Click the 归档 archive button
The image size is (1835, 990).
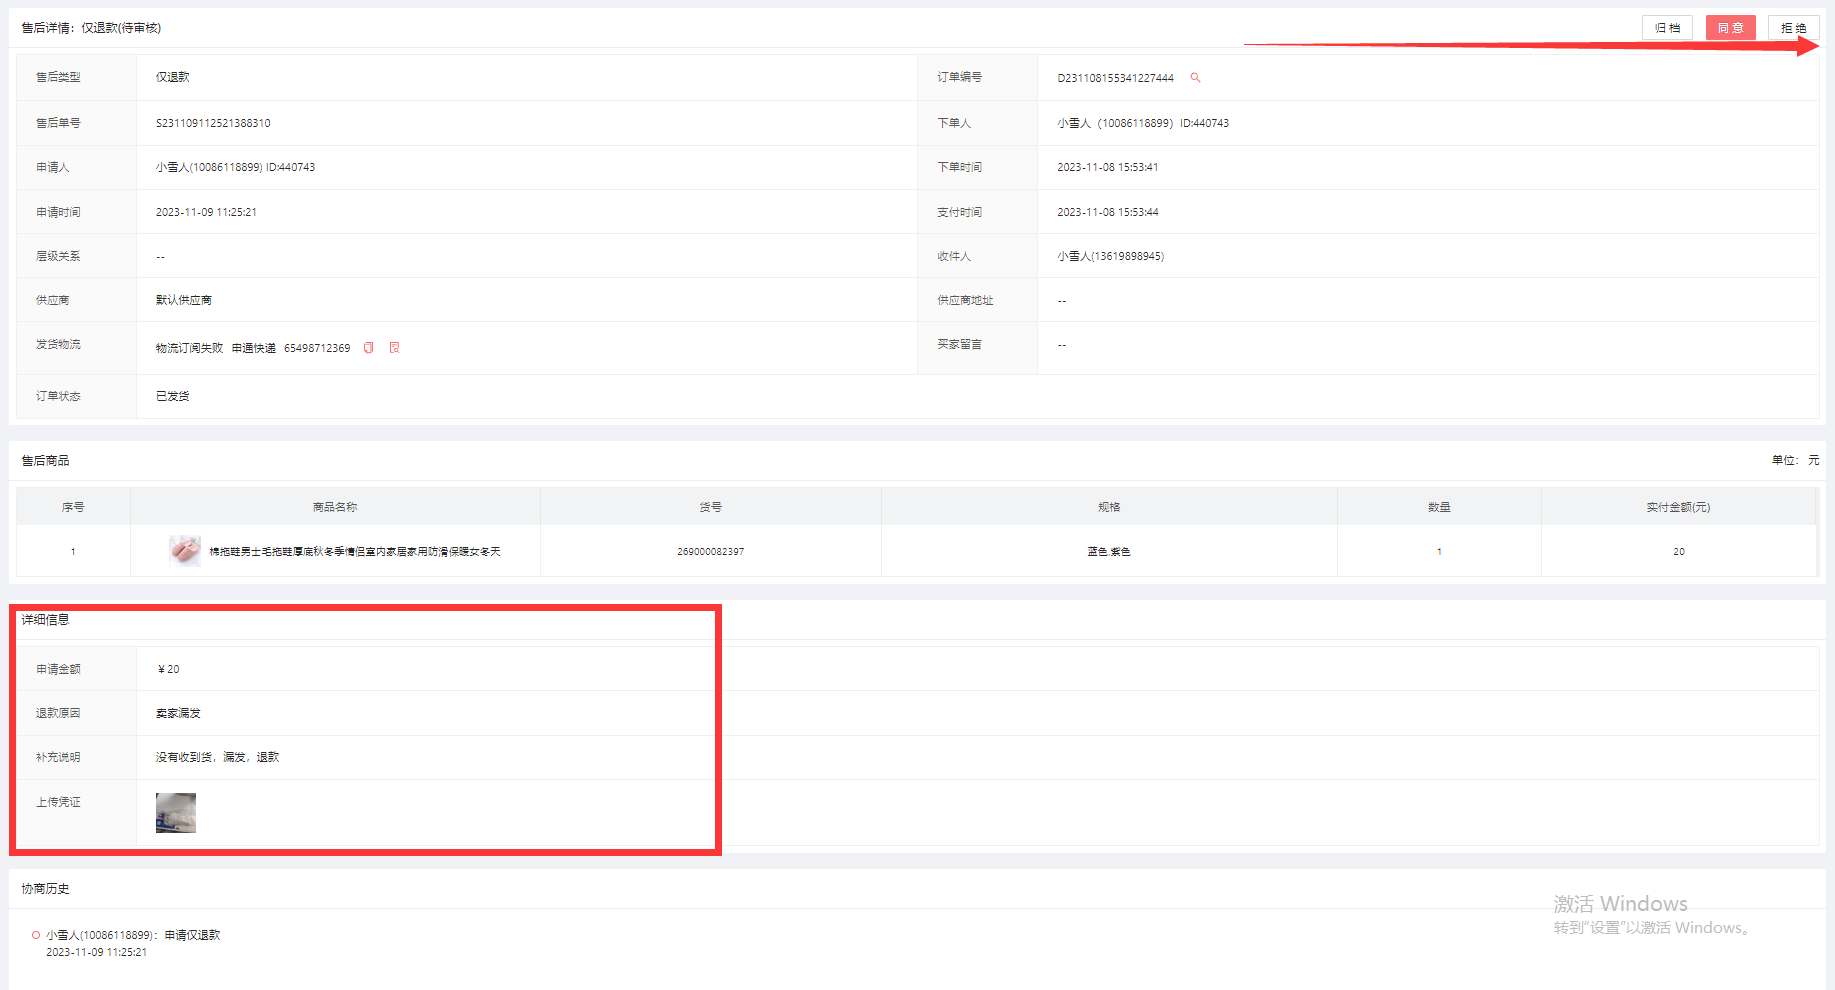coord(1667,28)
